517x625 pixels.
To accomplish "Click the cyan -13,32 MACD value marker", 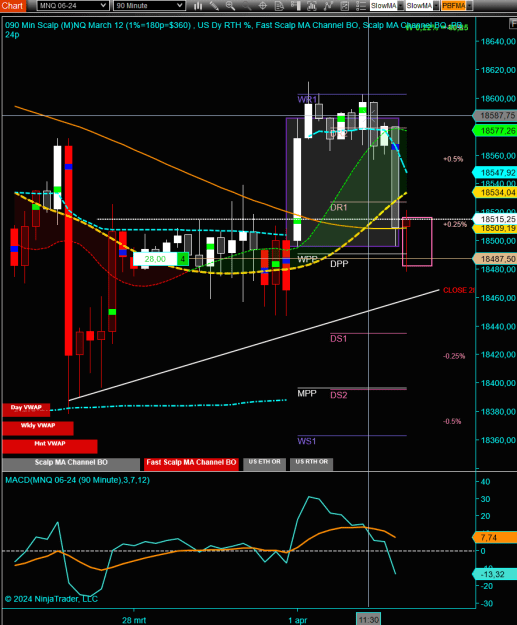I will [495, 574].
